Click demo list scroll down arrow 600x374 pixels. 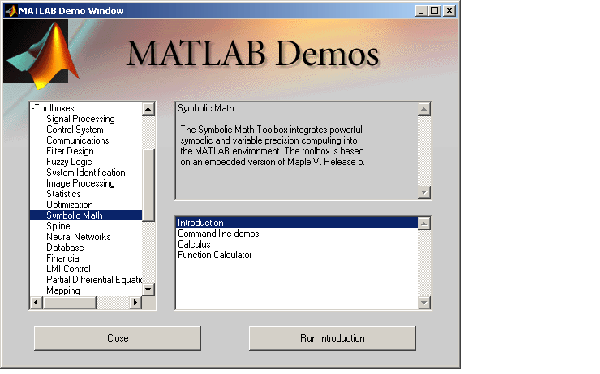[424, 302]
